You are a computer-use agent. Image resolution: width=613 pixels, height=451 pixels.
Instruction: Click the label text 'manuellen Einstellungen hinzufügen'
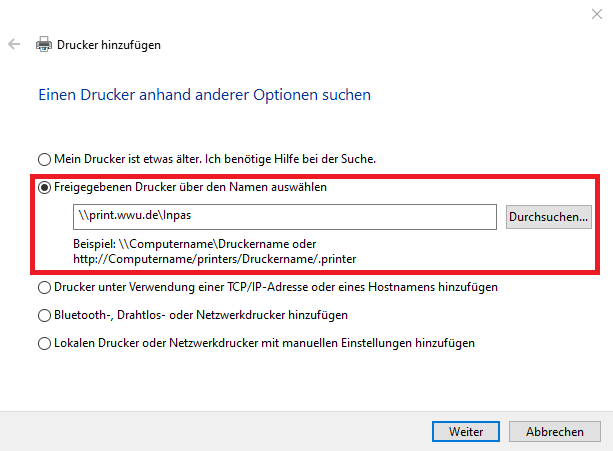(x=378, y=343)
